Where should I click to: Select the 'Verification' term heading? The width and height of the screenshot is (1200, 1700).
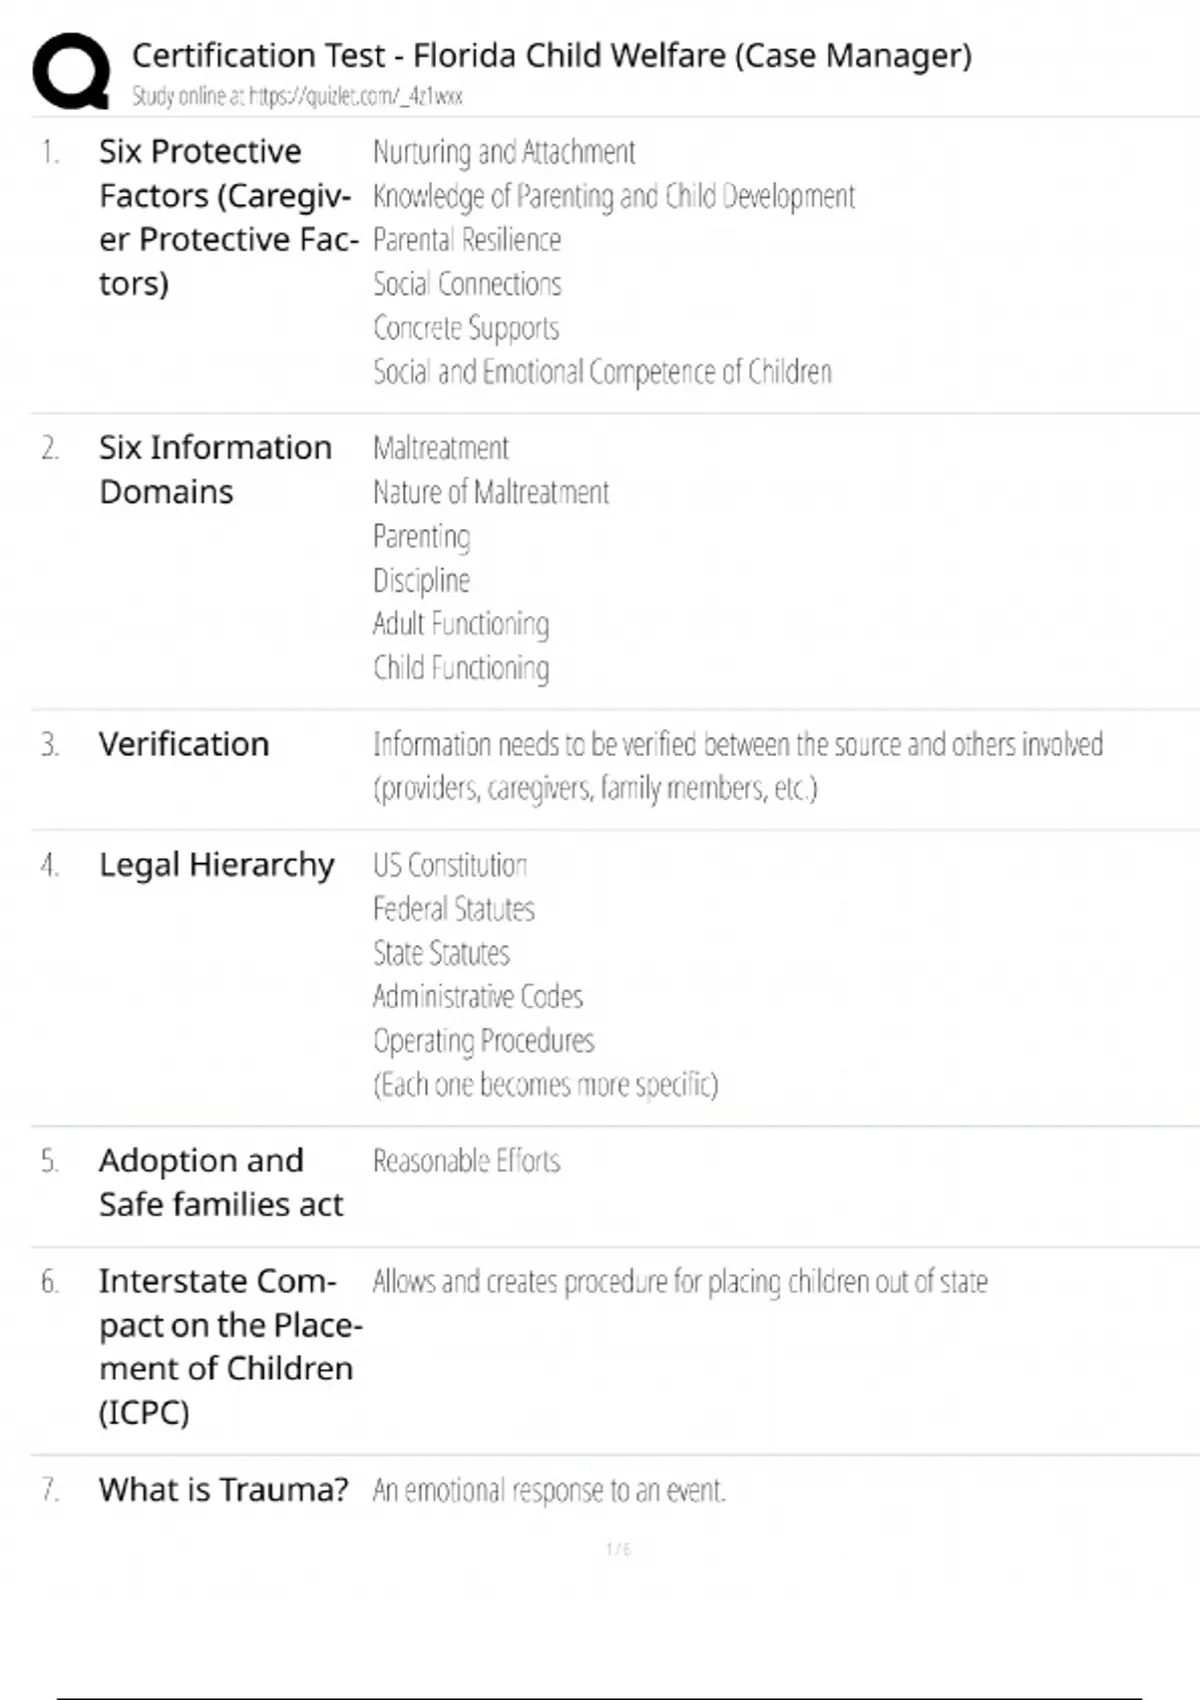(x=184, y=744)
